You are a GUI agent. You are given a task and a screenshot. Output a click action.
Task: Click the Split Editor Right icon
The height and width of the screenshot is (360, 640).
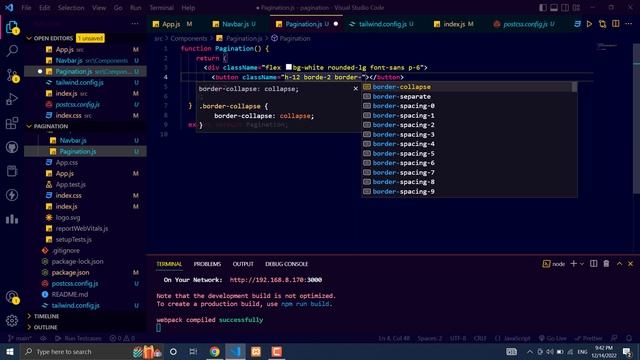(x=616, y=24)
